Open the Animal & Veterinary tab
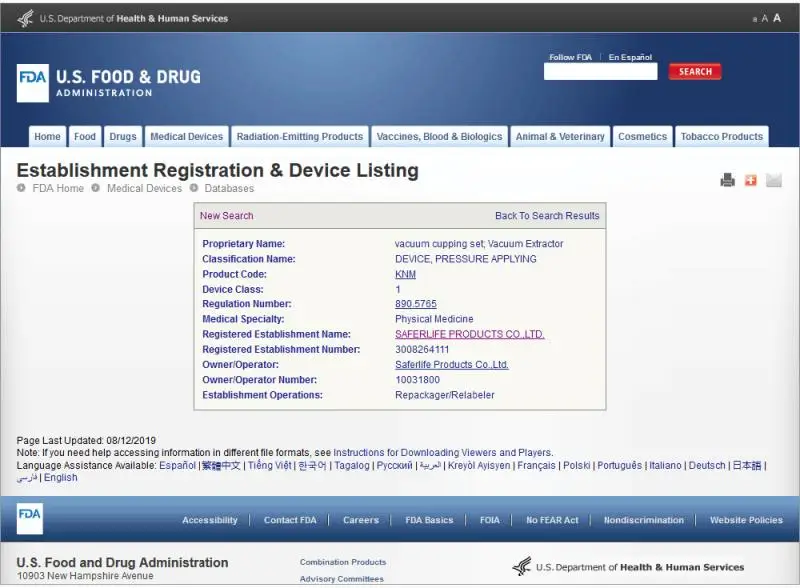 (x=560, y=137)
